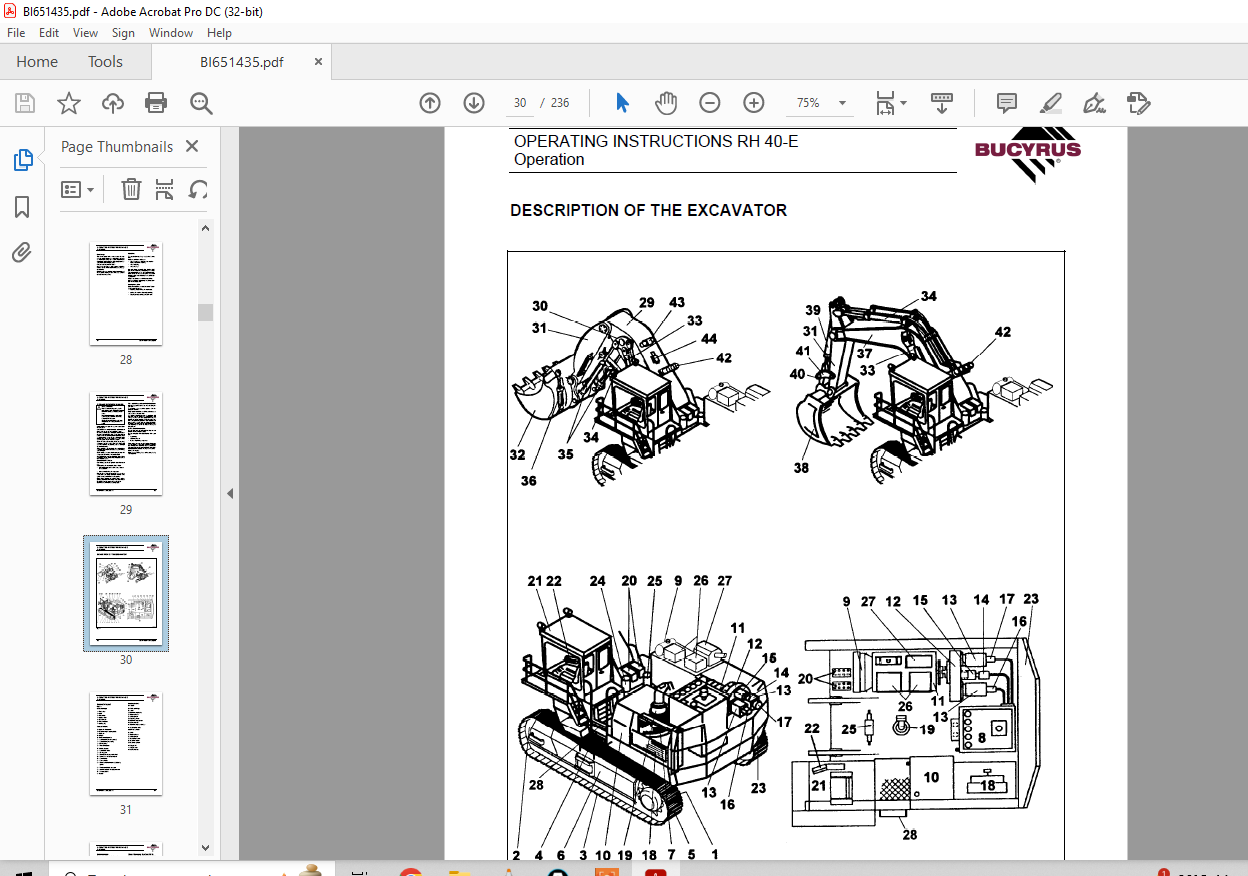
Task: Open the edit PDF stamp tool
Action: (1138, 103)
